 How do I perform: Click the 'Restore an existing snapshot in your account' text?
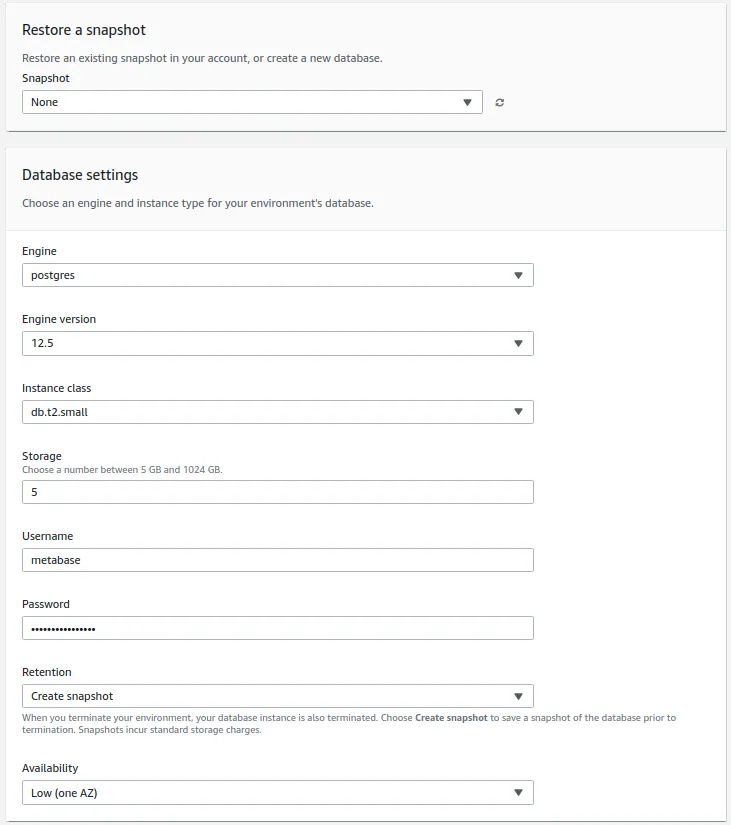point(202,58)
